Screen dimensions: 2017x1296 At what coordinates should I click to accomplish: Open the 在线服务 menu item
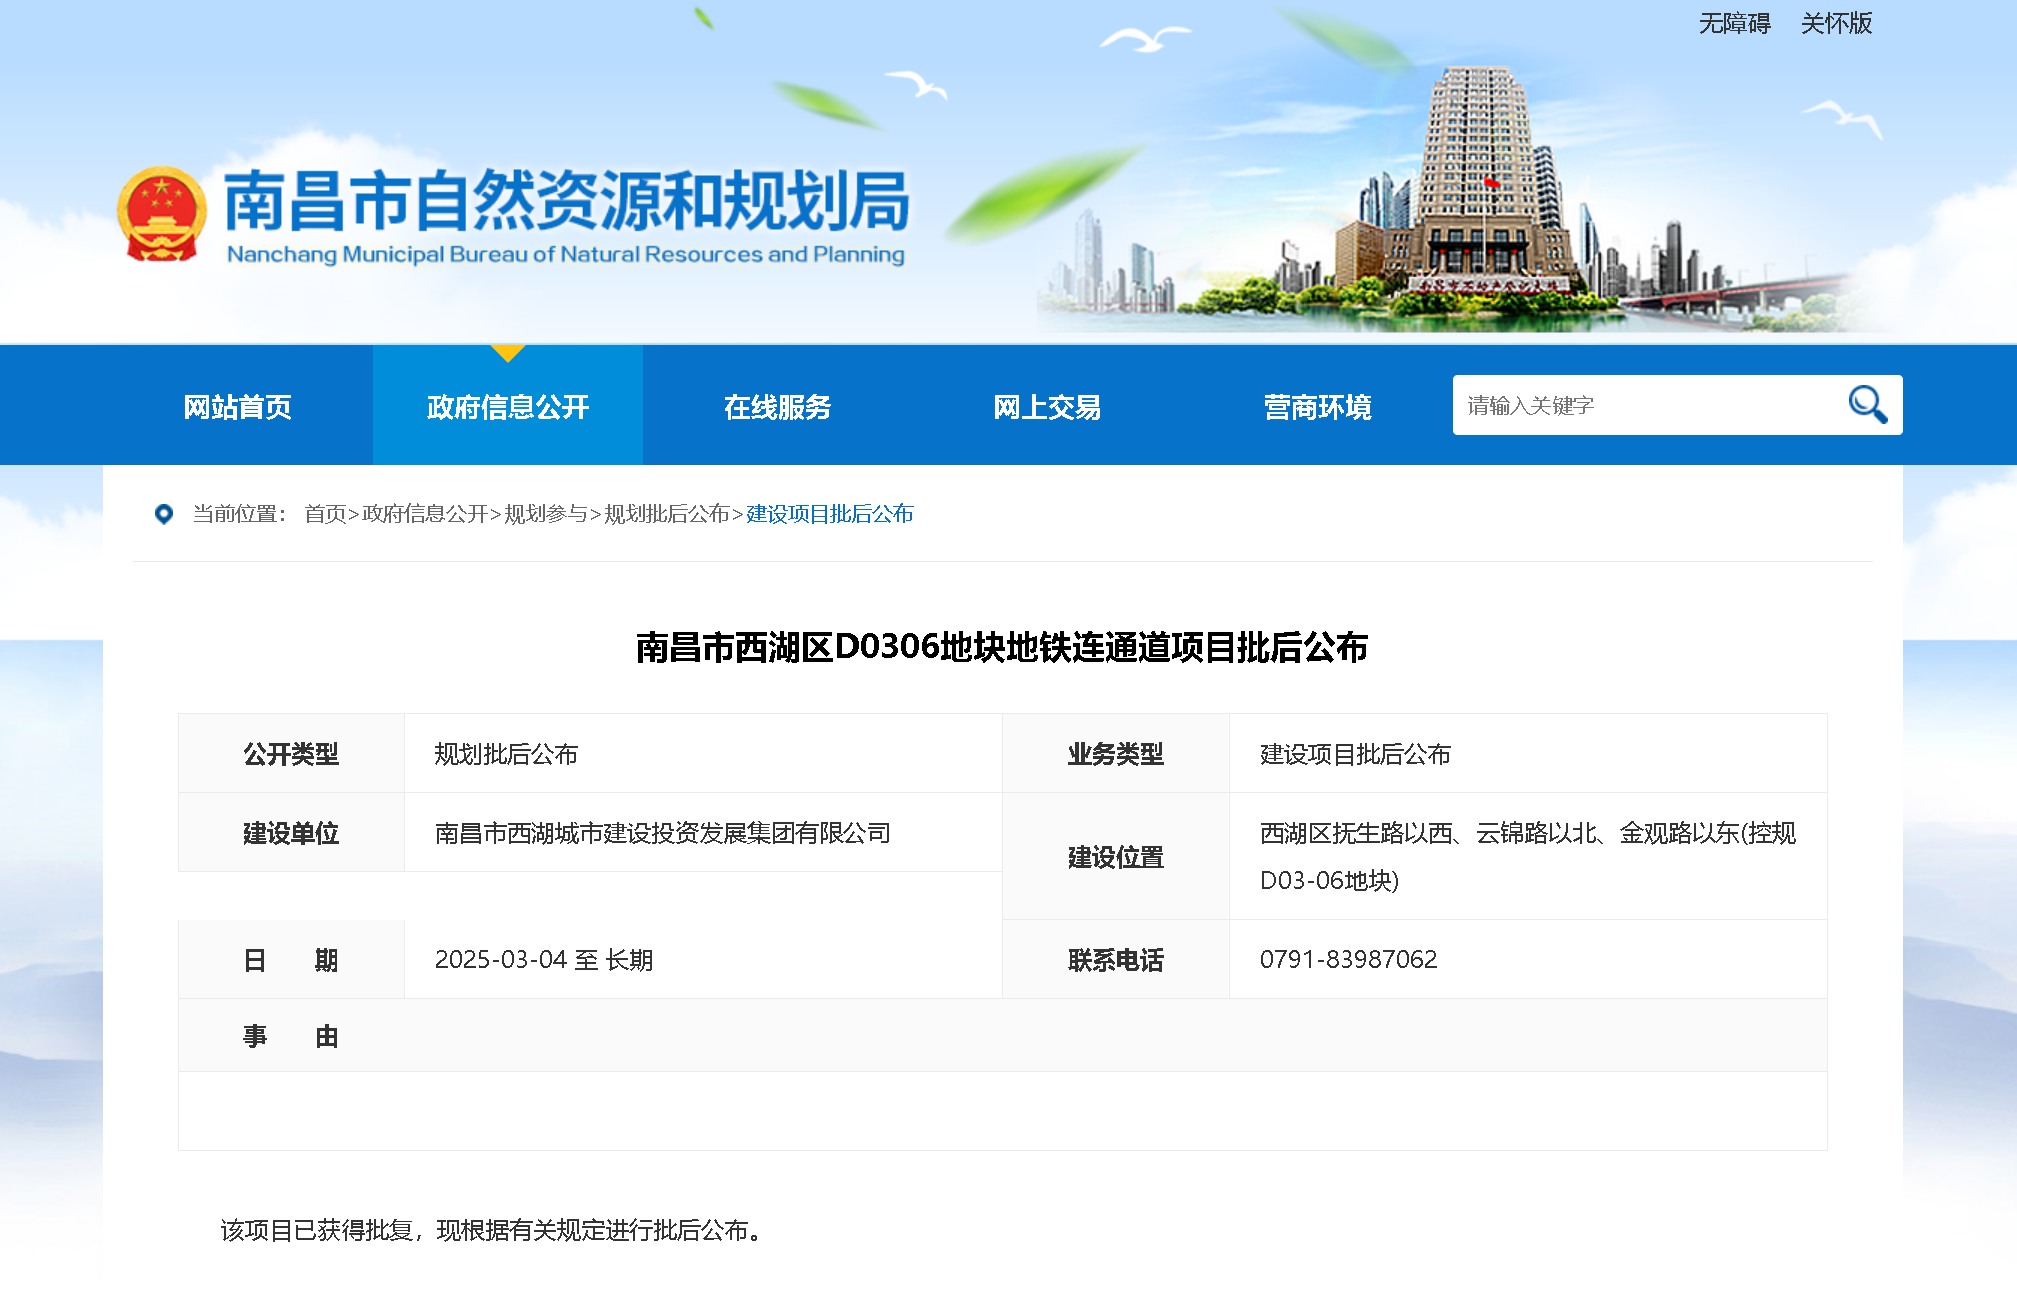(x=778, y=407)
